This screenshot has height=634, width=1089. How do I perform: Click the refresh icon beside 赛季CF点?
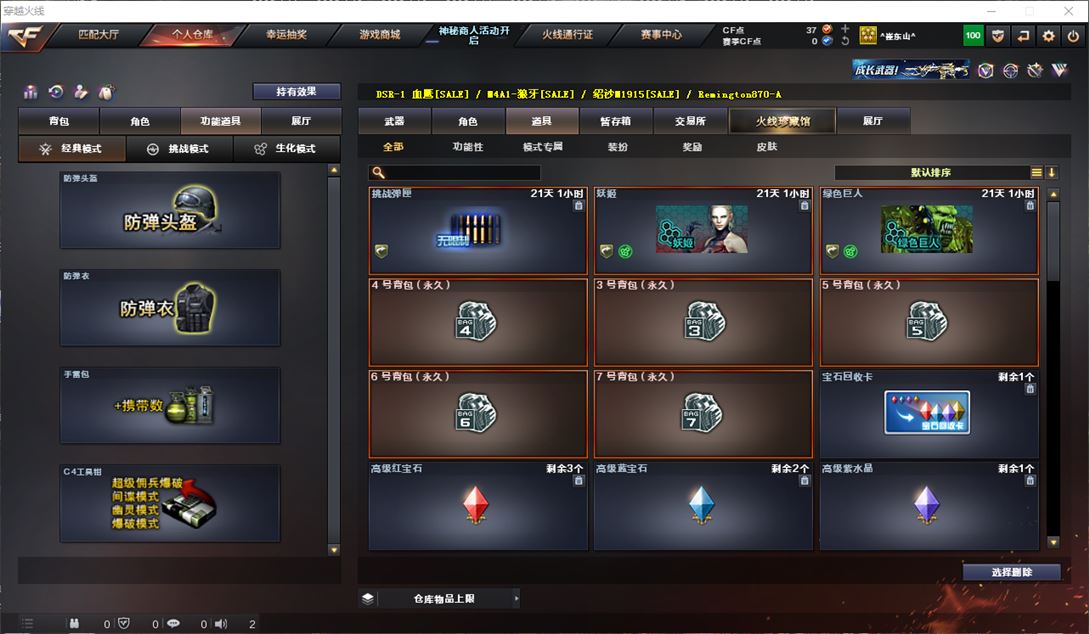tap(845, 41)
